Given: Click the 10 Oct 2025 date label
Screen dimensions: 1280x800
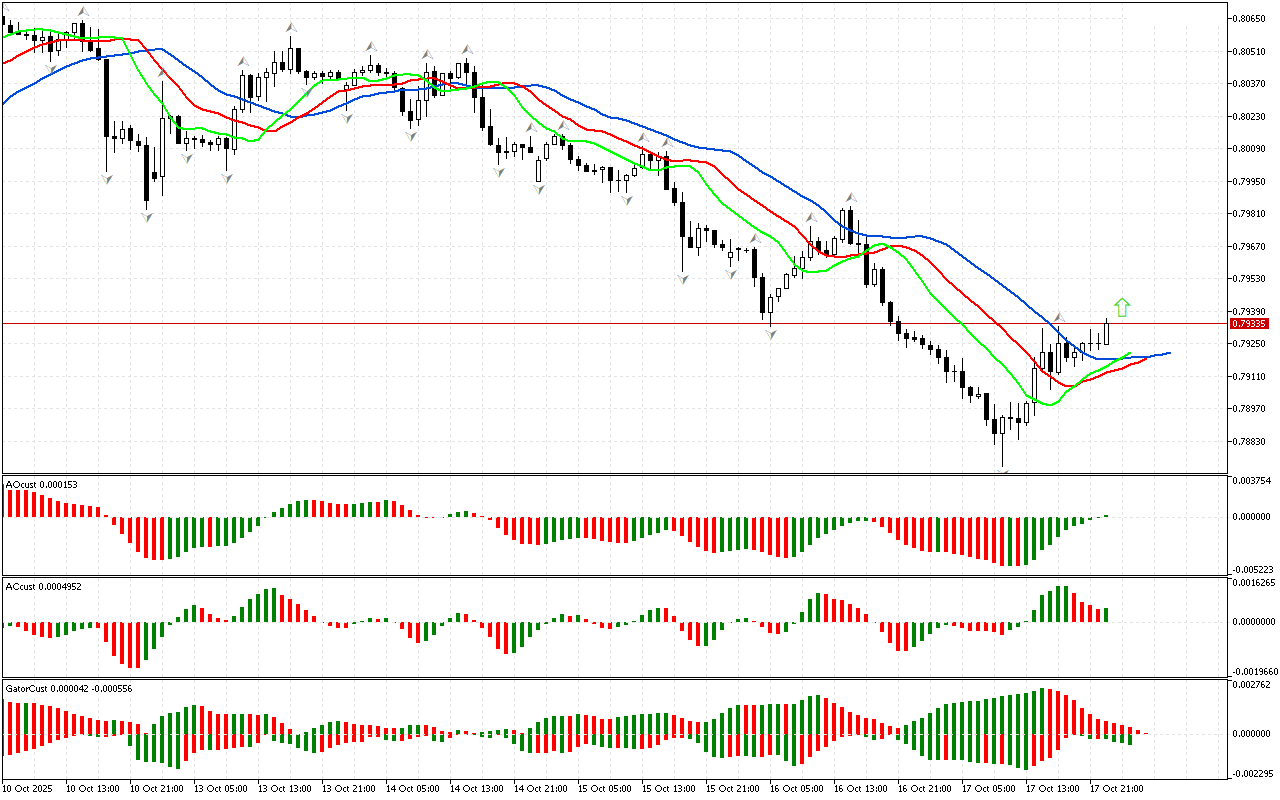Looking at the screenshot, I should [30, 789].
